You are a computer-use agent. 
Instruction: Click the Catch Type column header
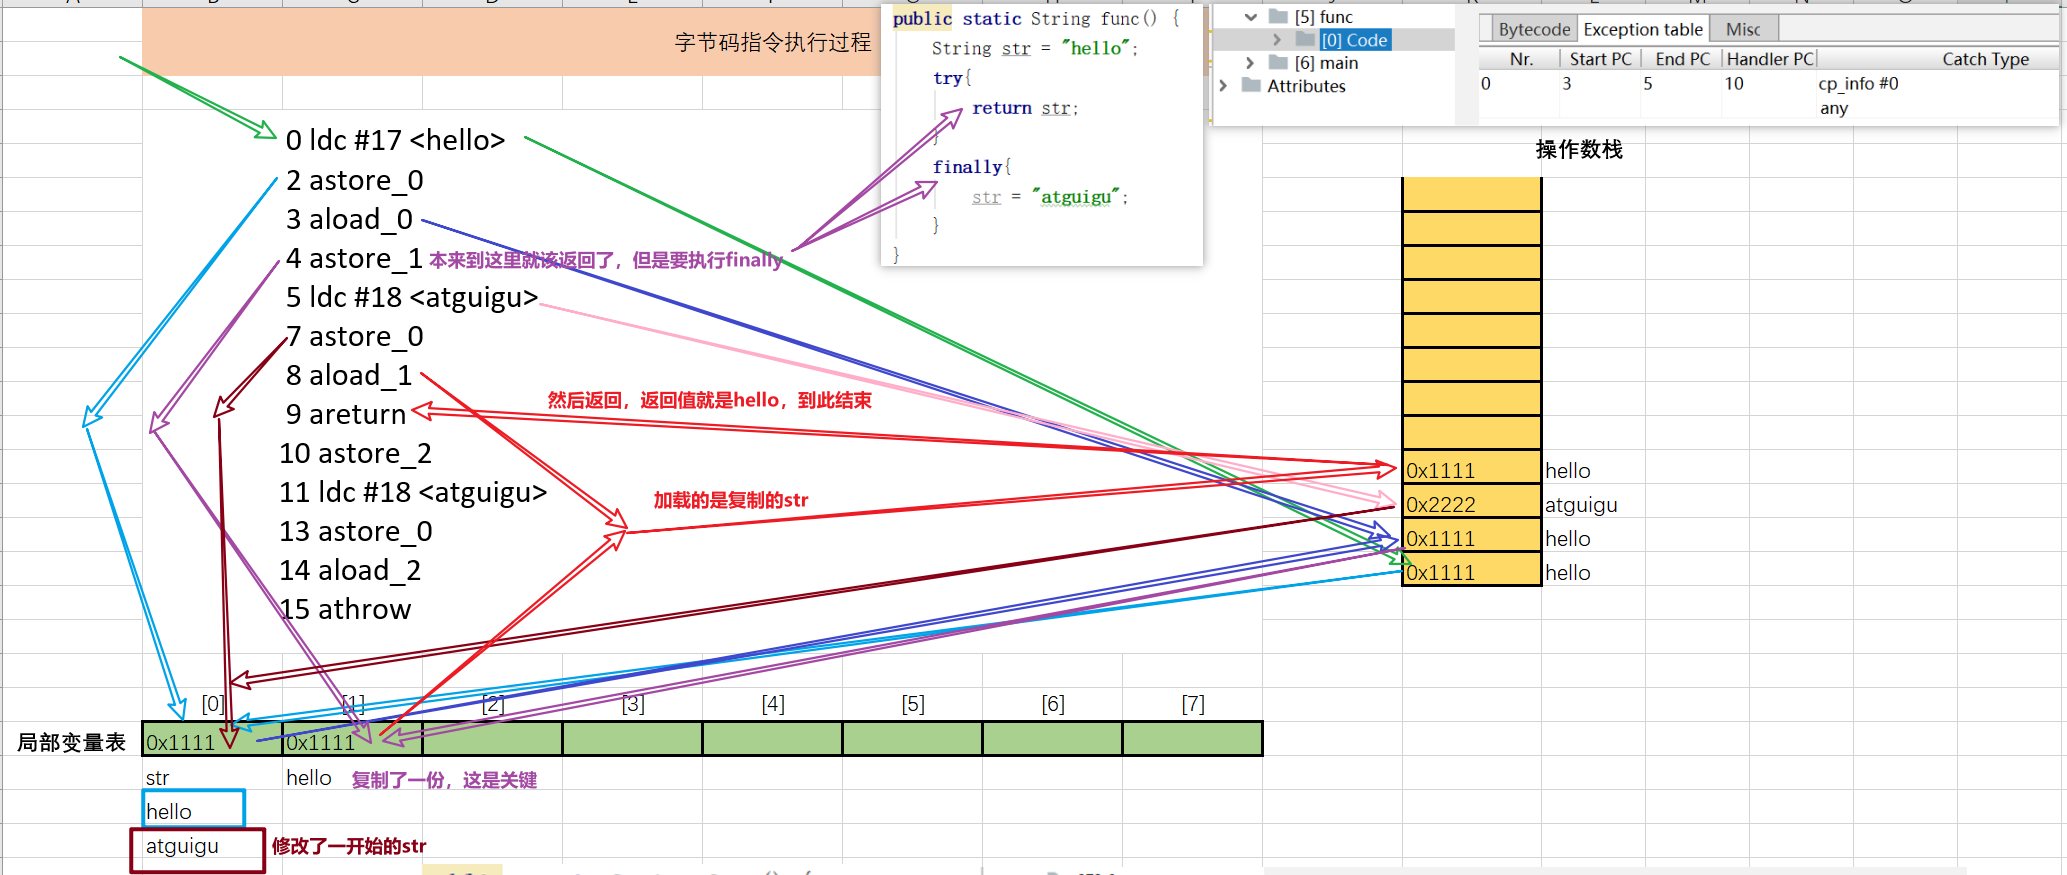tap(1985, 59)
